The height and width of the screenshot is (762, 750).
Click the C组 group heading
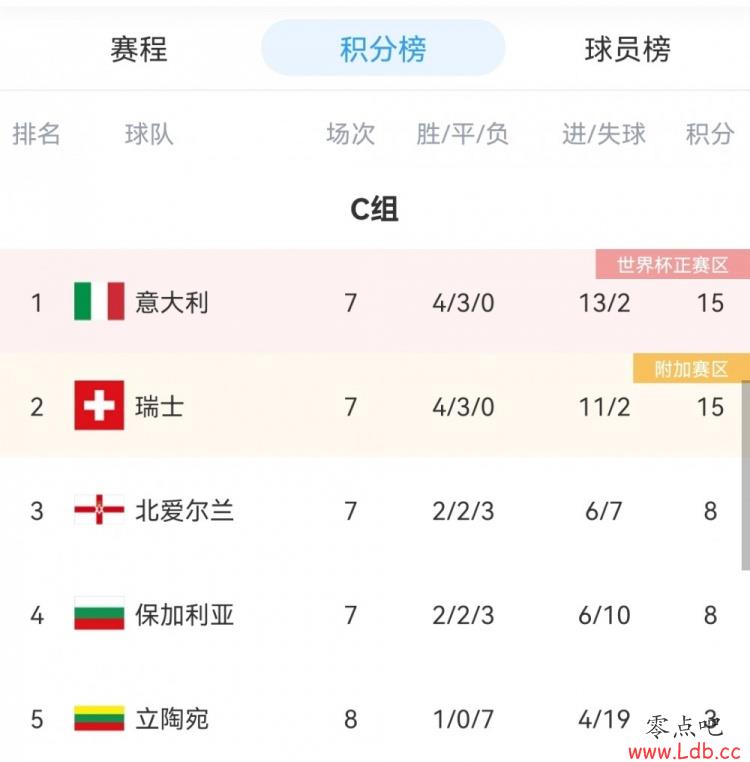click(374, 209)
